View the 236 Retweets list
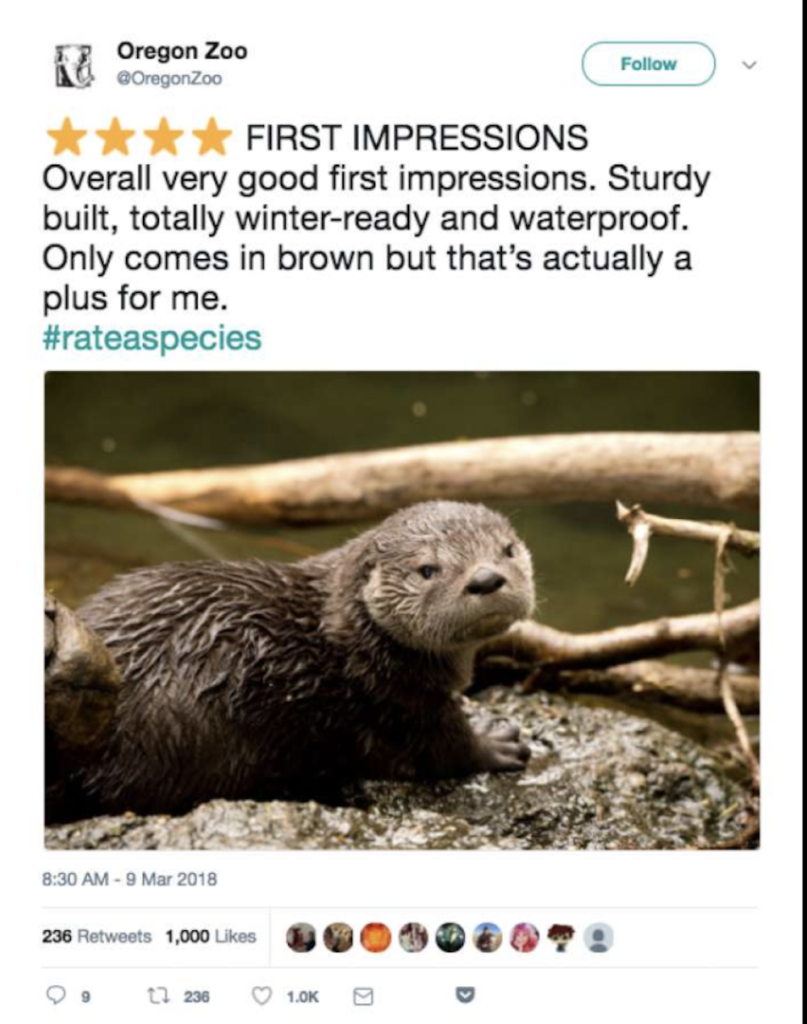 coord(97,936)
